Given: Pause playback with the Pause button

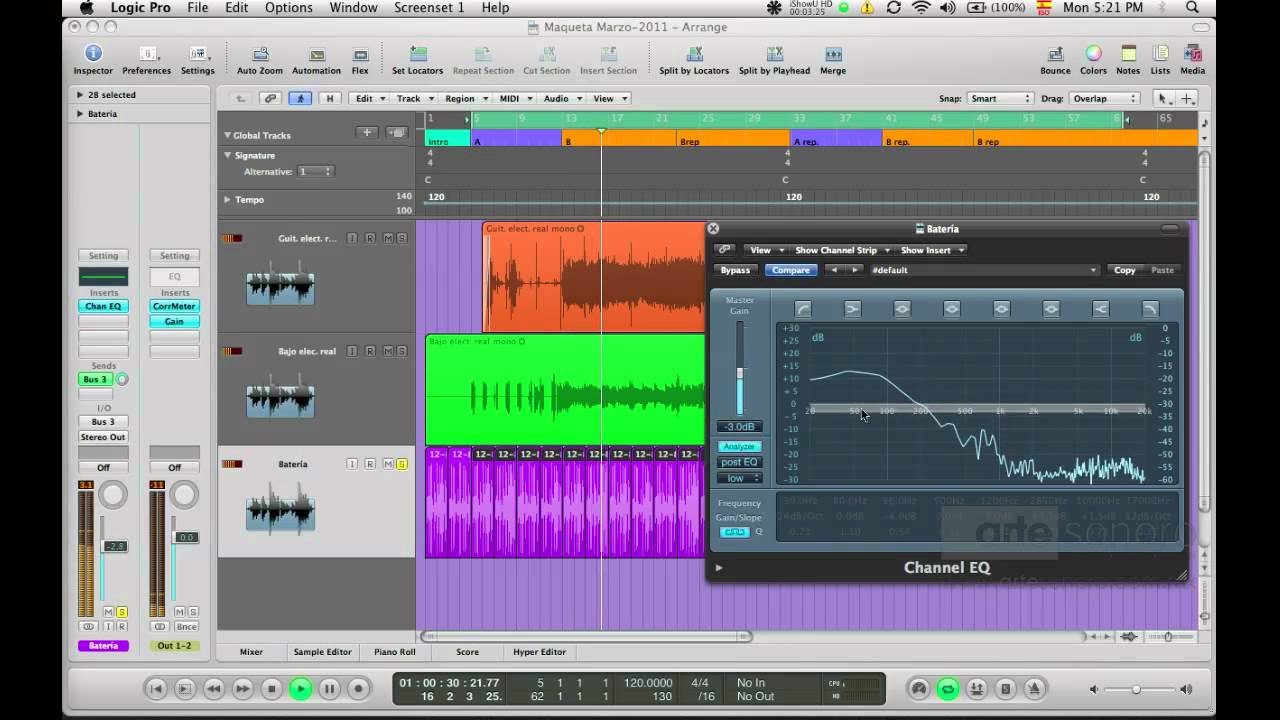Looking at the screenshot, I should tap(329, 688).
